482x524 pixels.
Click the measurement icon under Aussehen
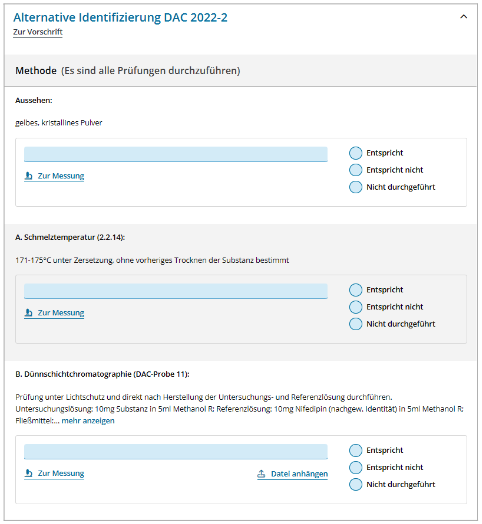(x=29, y=176)
